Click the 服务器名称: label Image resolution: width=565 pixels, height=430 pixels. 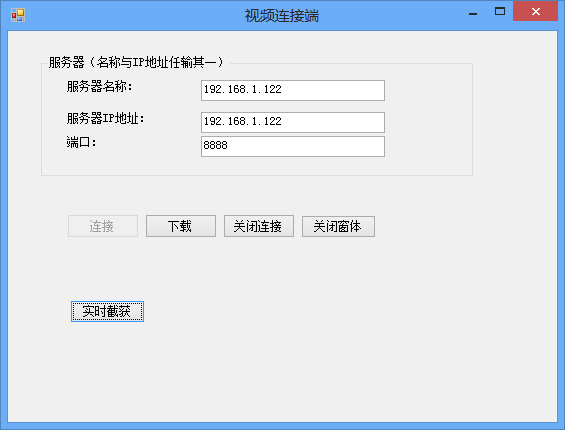pos(99,87)
